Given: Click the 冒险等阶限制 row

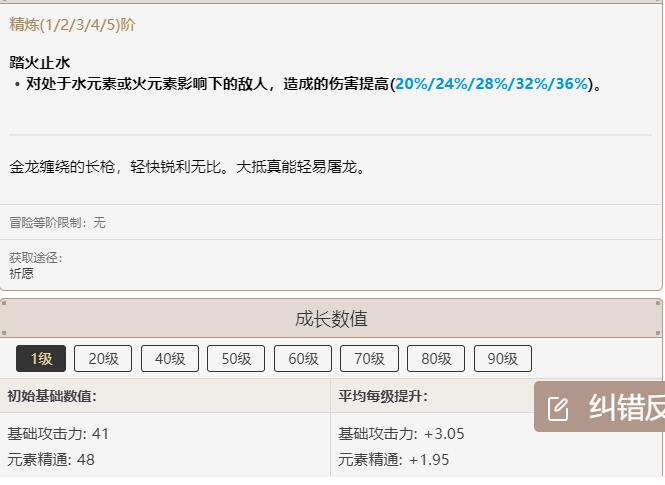Looking at the screenshot, I should [x=331, y=222].
